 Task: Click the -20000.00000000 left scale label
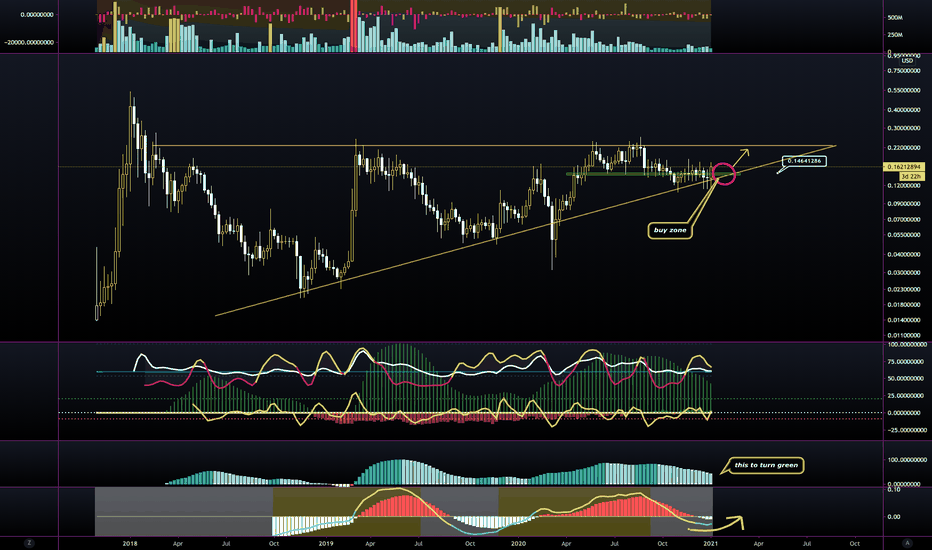[x=29, y=43]
